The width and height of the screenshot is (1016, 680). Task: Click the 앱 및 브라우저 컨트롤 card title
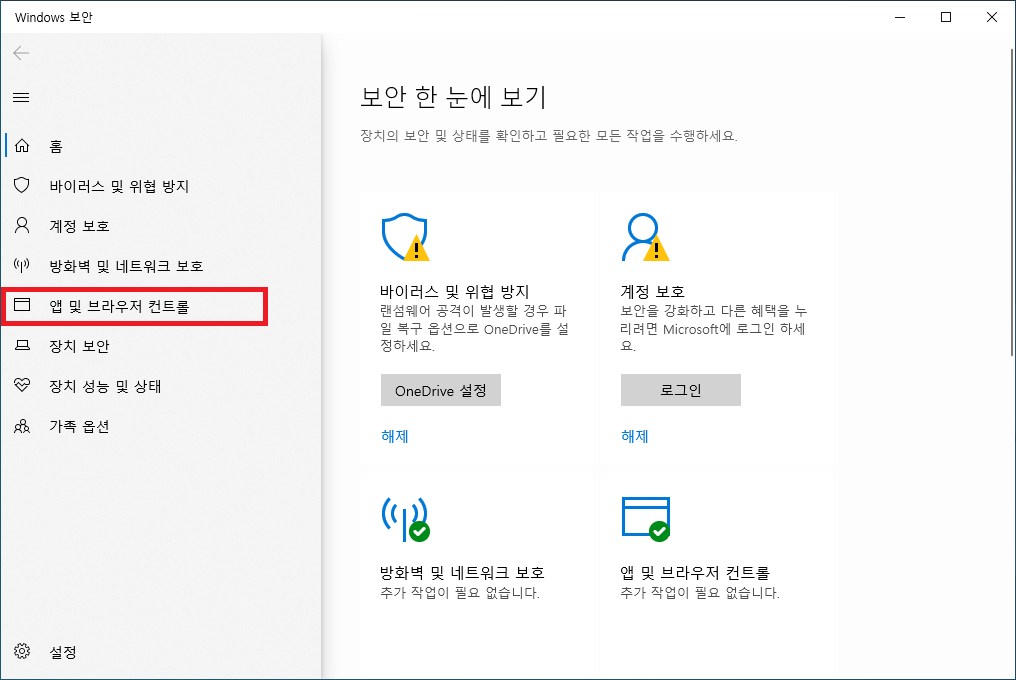(x=695, y=572)
